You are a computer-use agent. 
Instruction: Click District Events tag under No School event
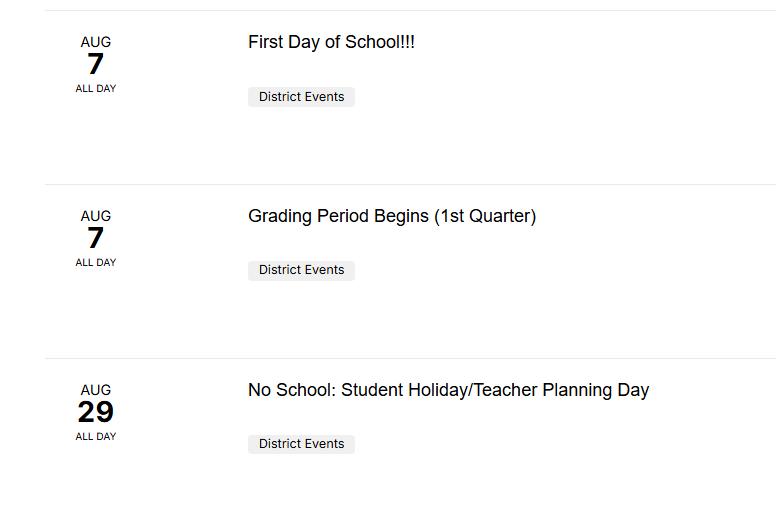pyautogui.click(x=301, y=444)
